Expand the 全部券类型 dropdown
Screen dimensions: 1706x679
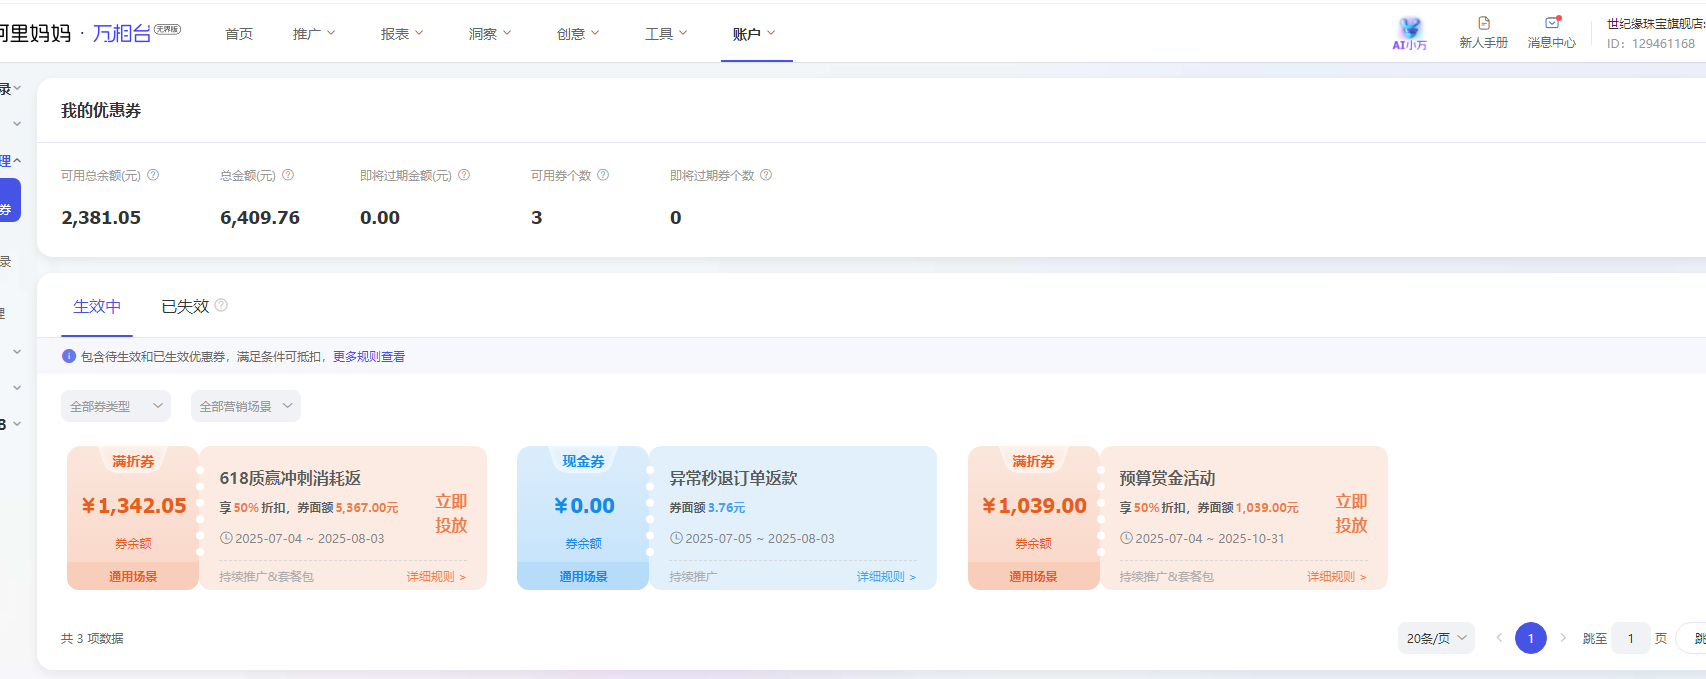point(115,406)
